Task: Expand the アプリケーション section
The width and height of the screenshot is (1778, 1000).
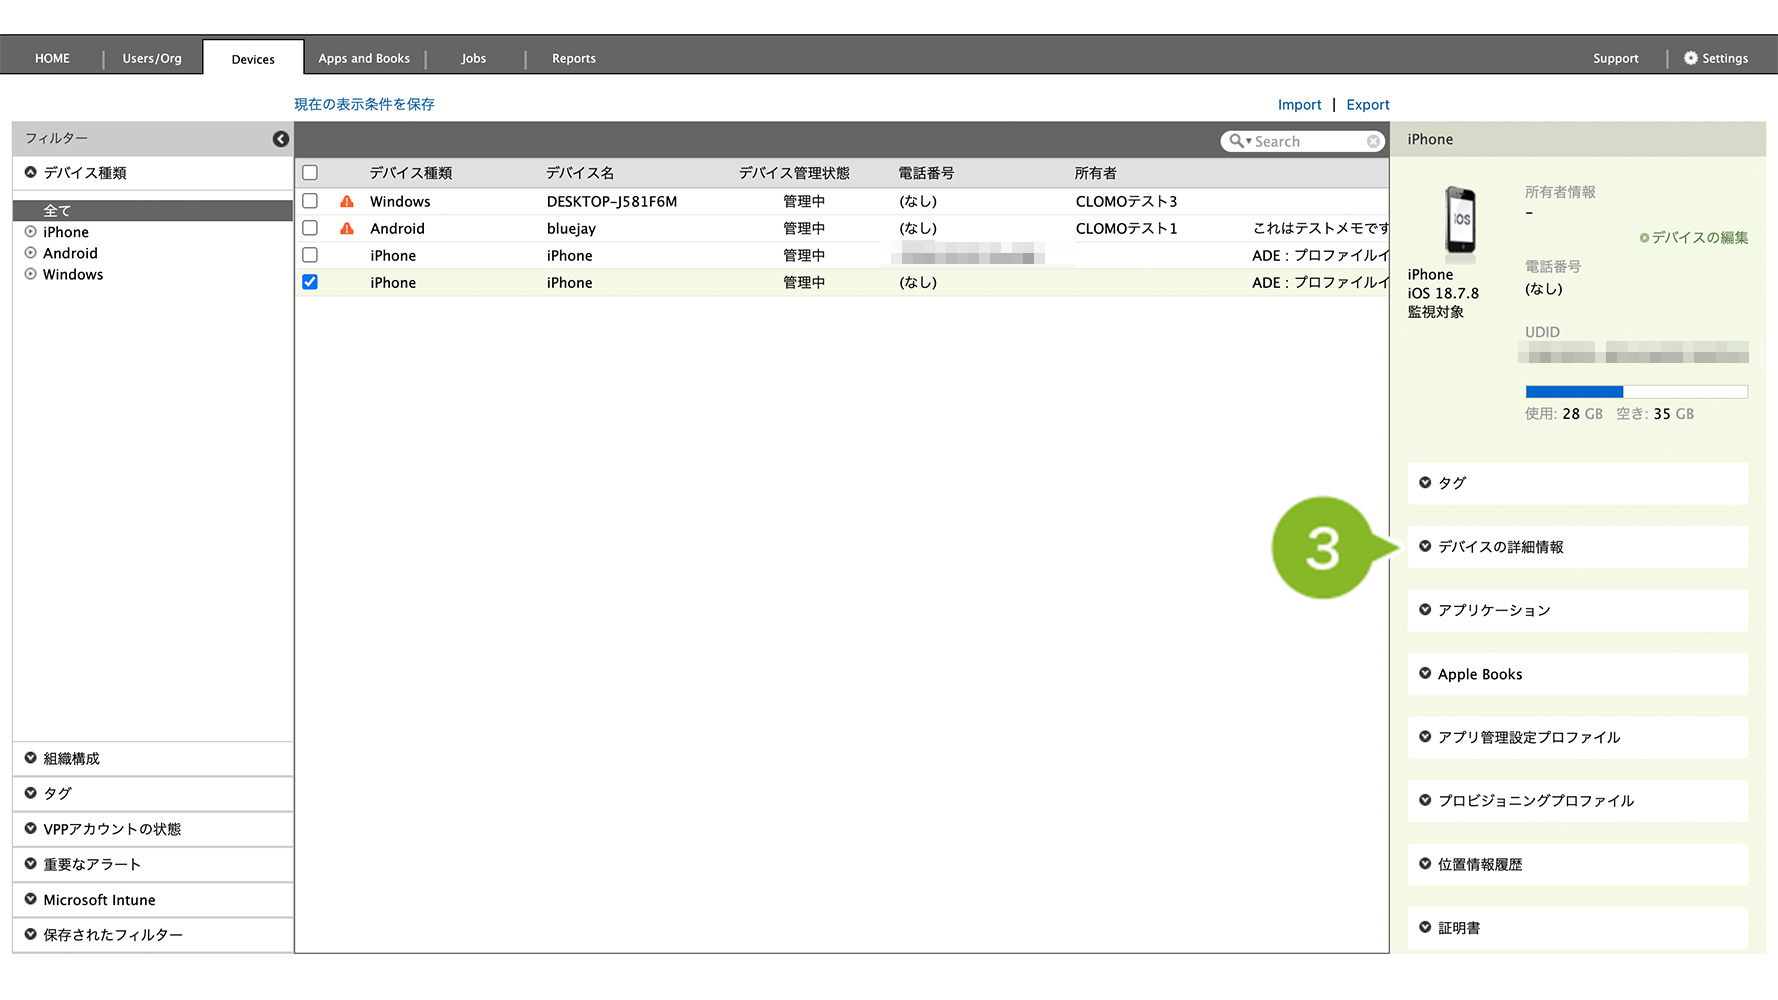Action: (1578, 610)
